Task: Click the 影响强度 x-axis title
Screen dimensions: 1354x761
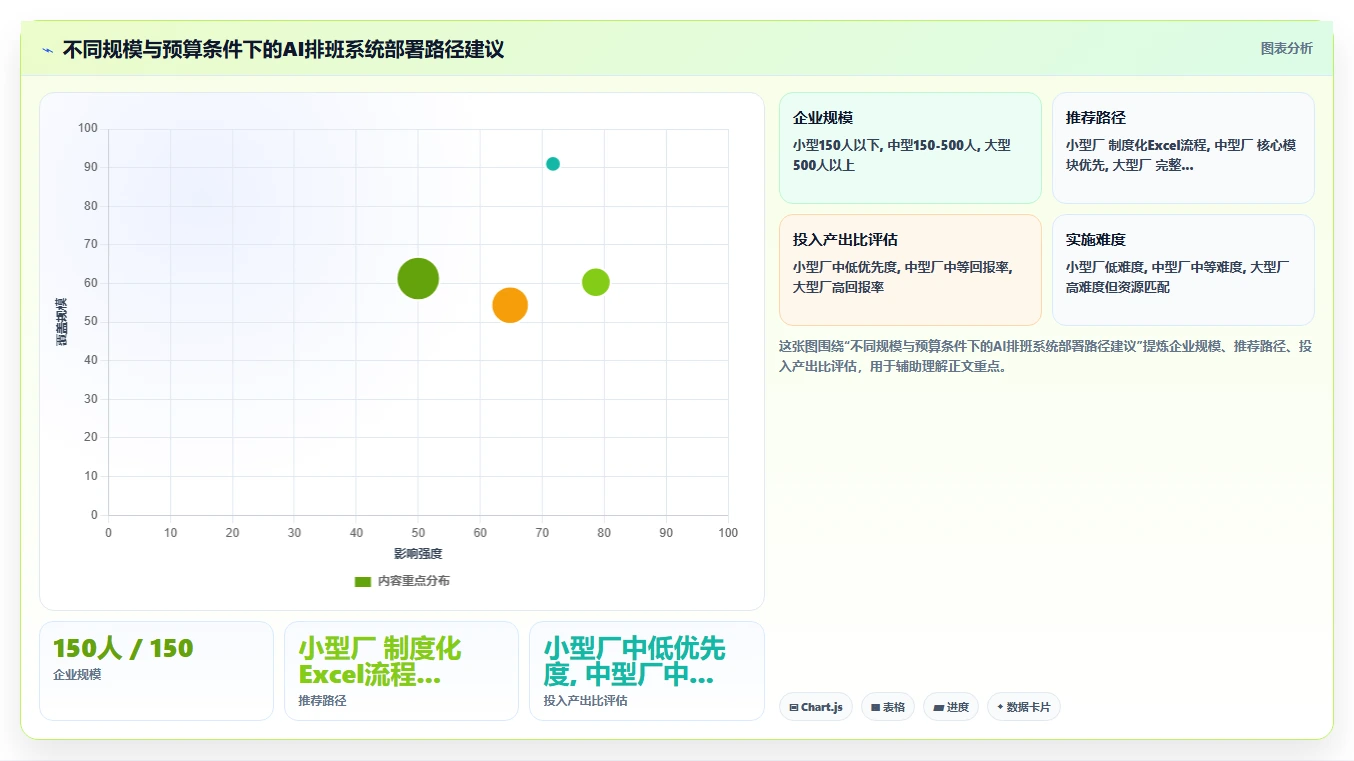Action: click(418, 554)
